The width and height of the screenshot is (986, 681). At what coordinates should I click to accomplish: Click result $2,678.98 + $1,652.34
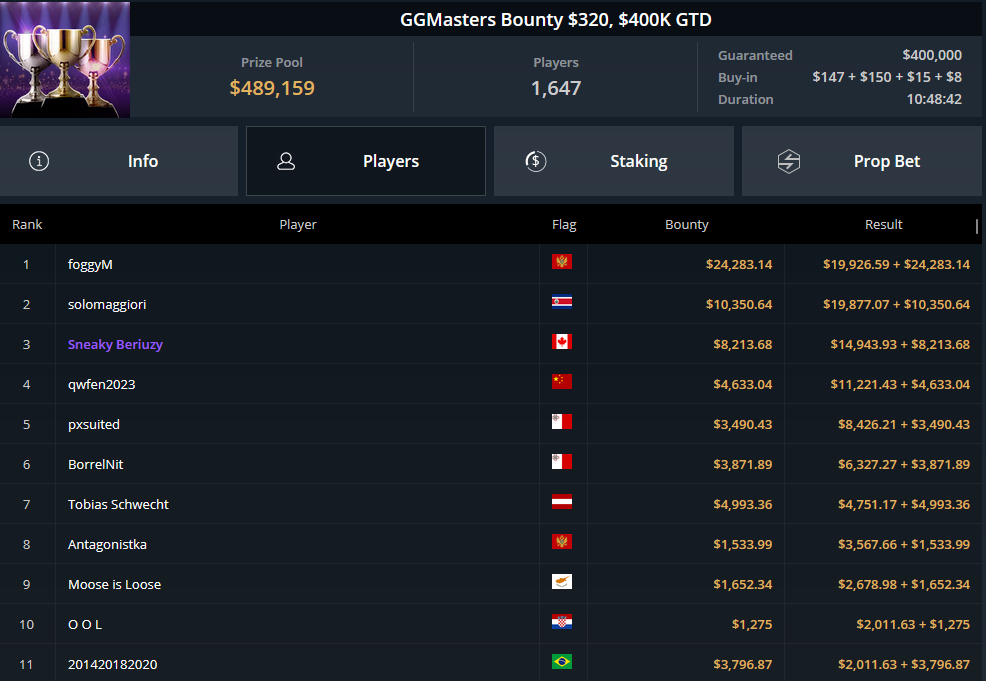pos(904,584)
